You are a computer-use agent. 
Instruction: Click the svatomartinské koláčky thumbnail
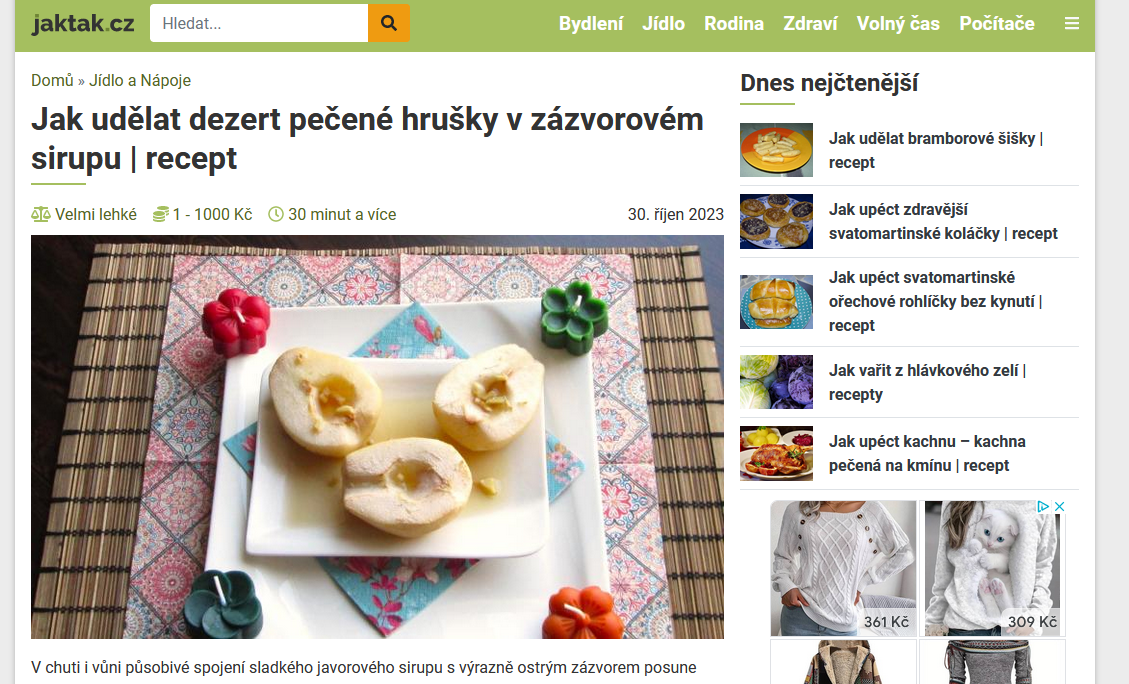[776, 221]
